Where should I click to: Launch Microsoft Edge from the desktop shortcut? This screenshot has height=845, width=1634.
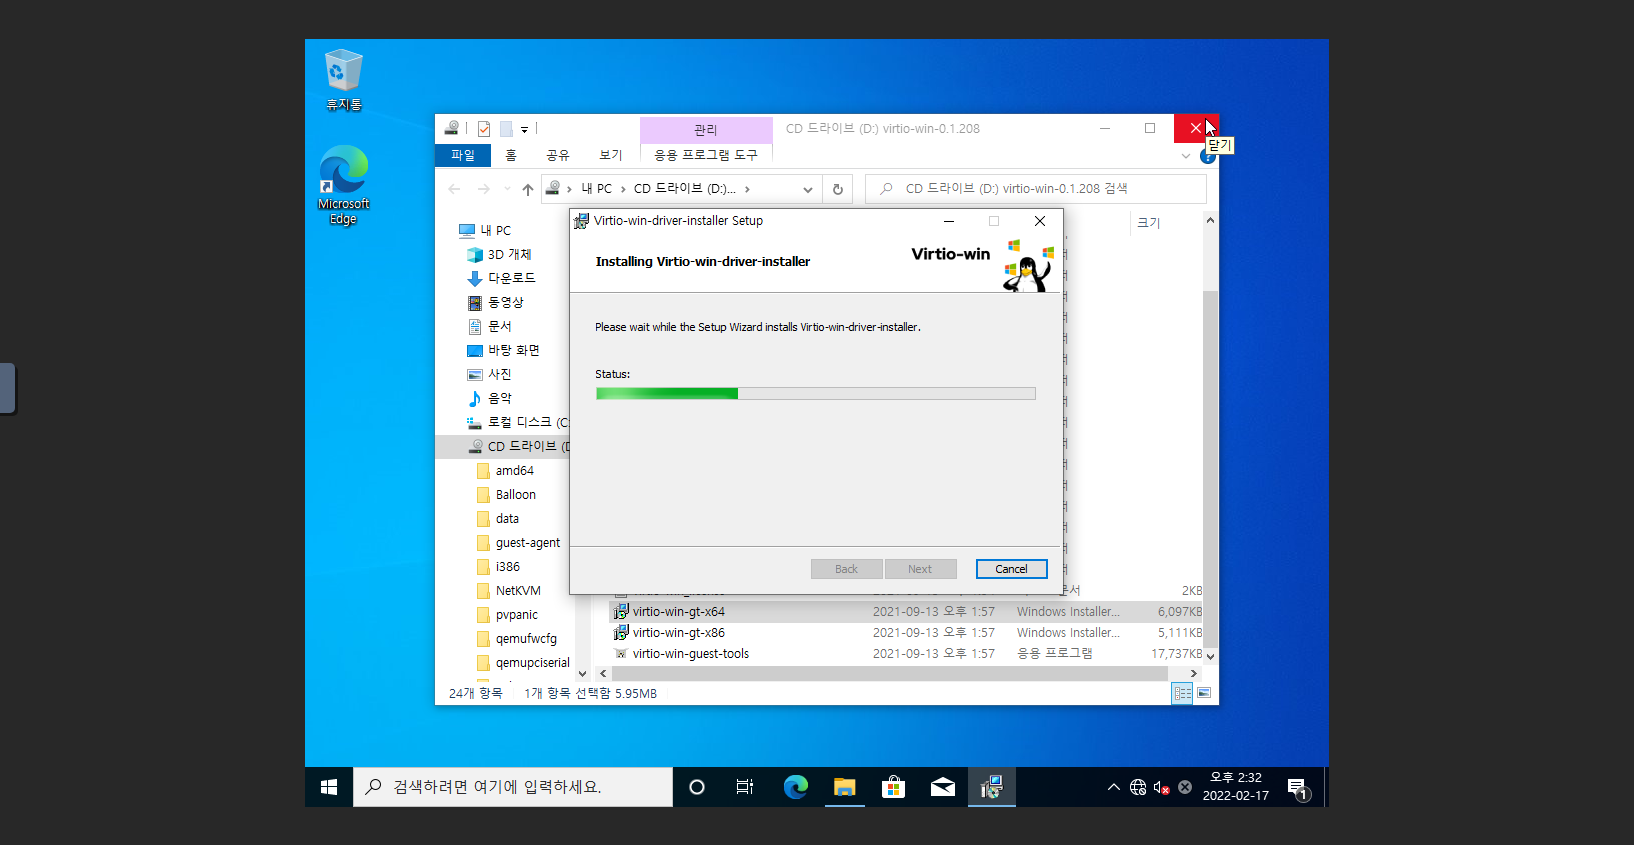(x=343, y=186)
